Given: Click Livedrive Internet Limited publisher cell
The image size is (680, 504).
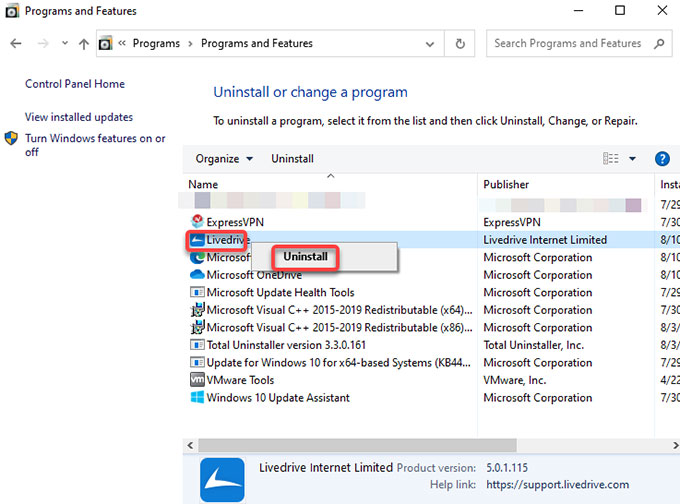Looking at the screenshot, I should pos(545,239).
